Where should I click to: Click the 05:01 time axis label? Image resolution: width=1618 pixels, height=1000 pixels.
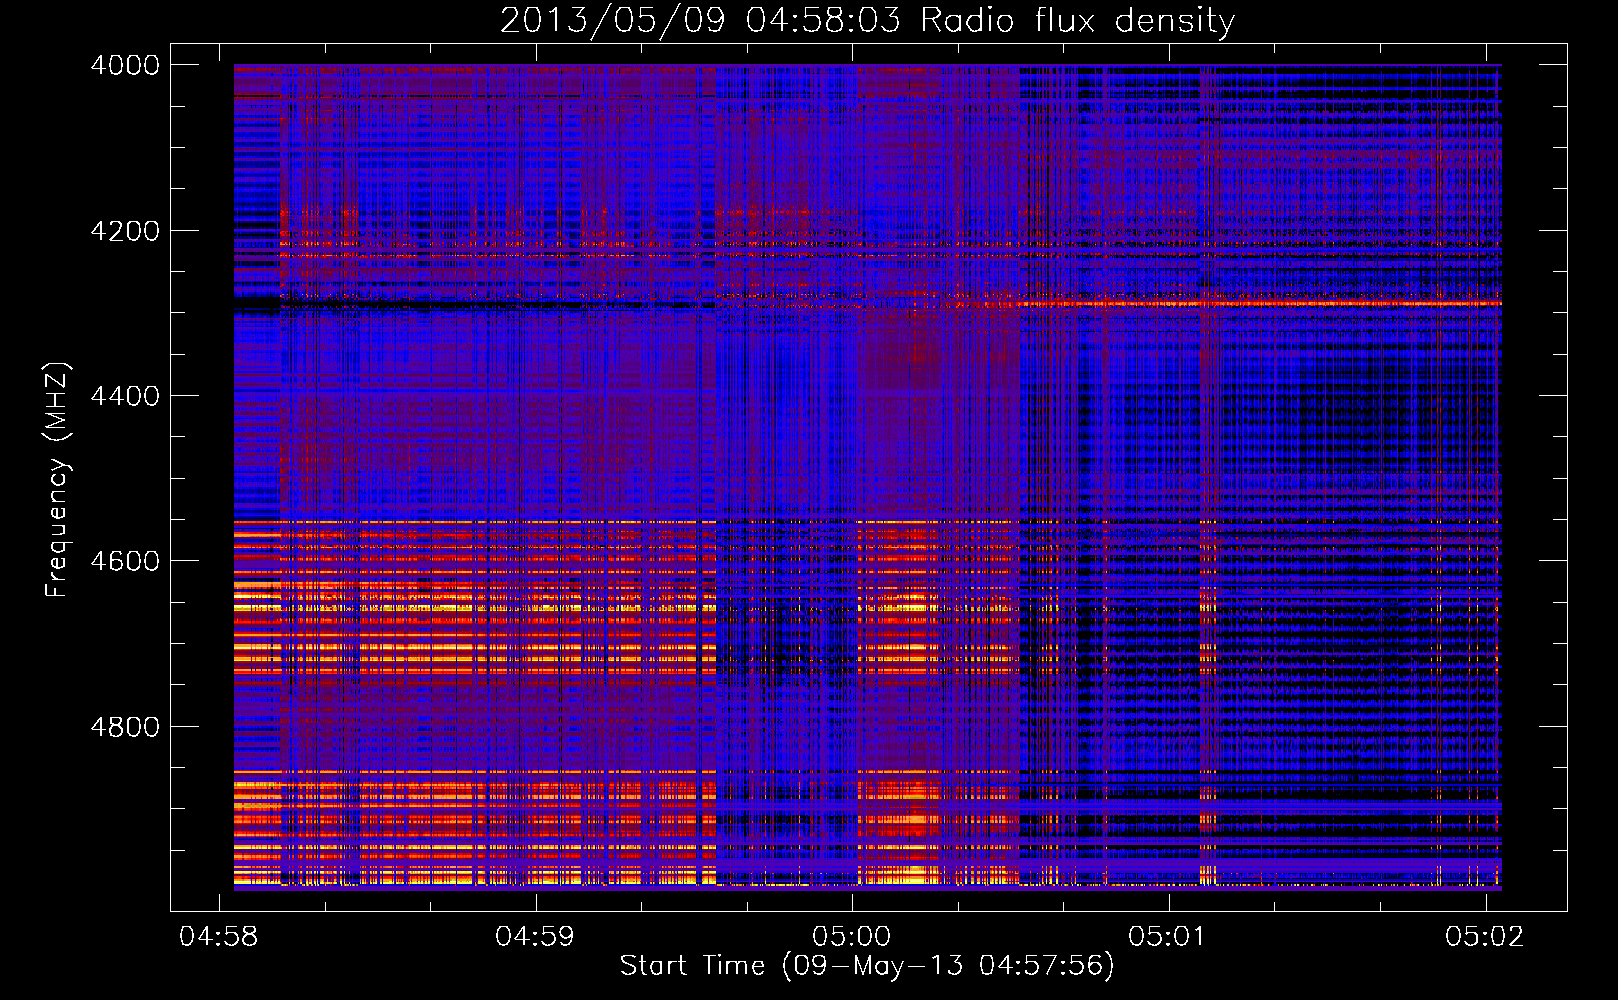point(1168,937)
